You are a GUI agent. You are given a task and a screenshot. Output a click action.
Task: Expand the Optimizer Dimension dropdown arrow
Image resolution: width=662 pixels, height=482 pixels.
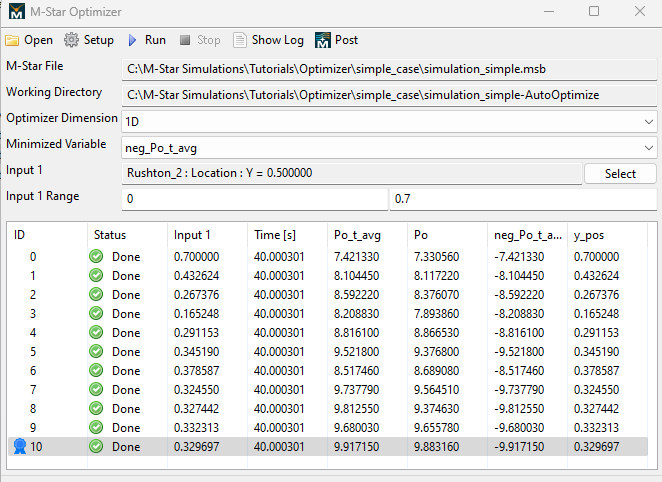(x=649, y=122)
